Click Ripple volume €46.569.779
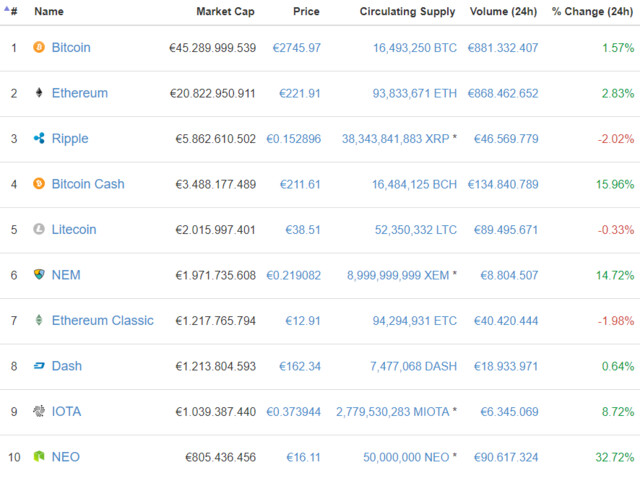The height and width of the screenshot is (478, 640). tap(506, 139)
